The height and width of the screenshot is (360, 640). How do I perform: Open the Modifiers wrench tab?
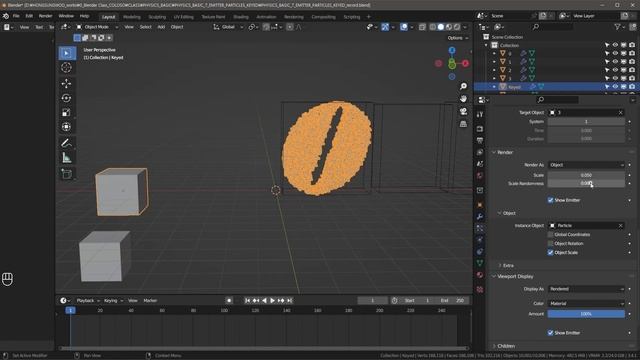(480, 217)
